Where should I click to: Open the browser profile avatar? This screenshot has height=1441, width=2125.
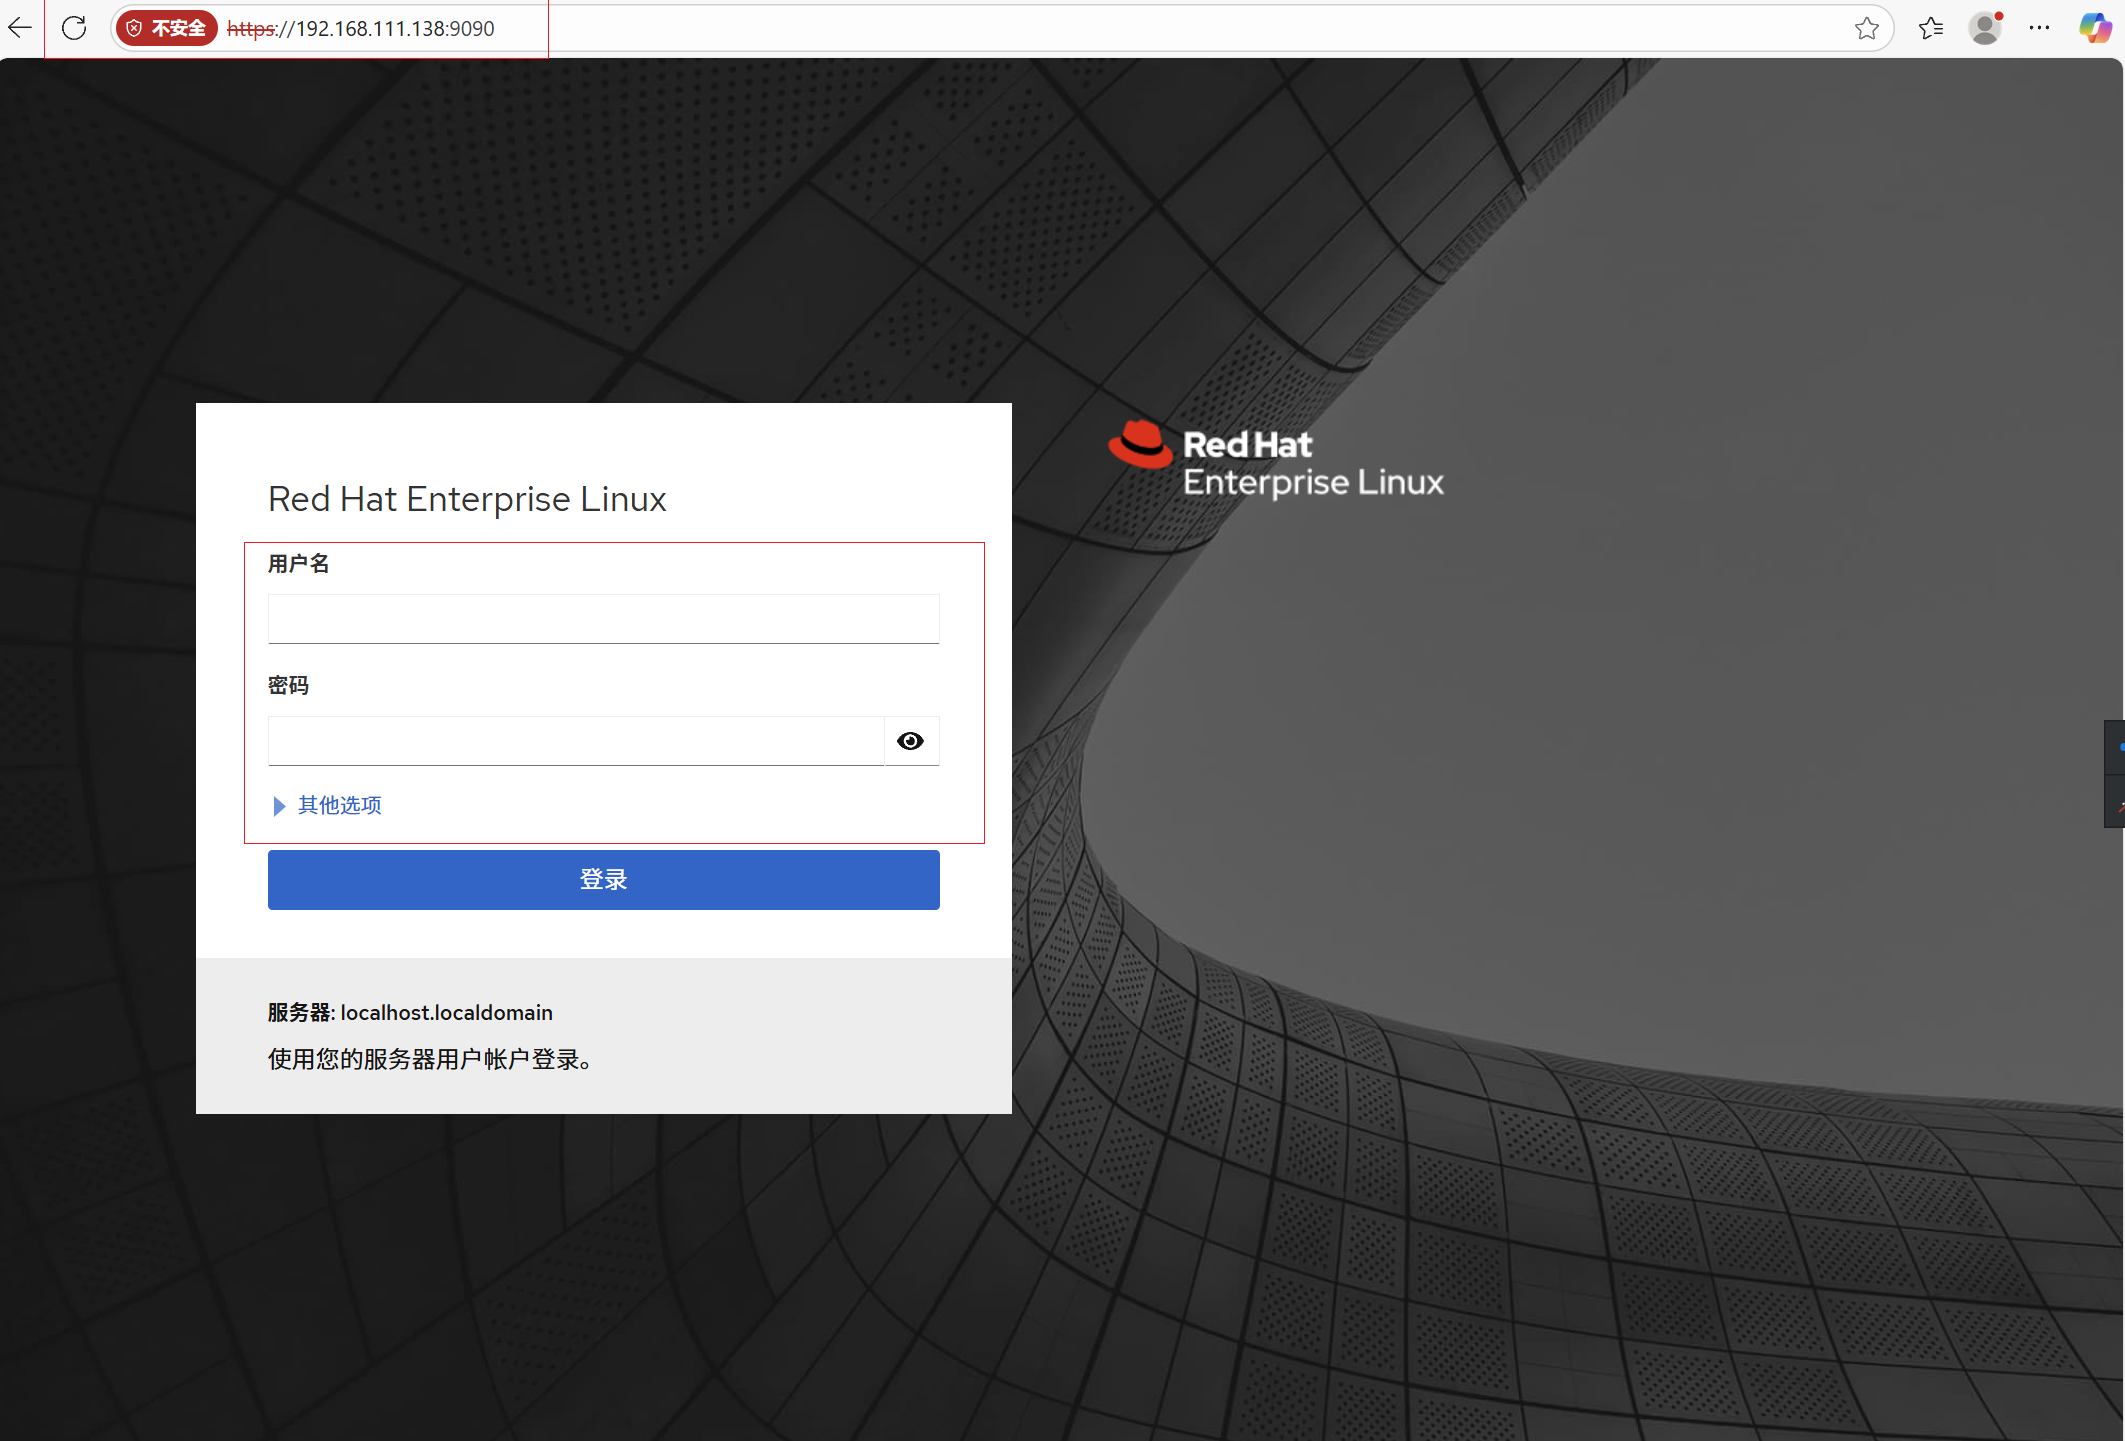(x=1984, y=28)
